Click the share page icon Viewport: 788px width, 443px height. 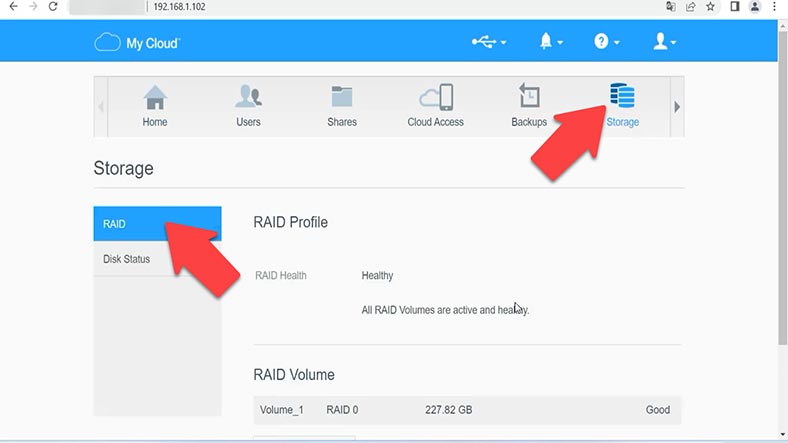click(x=691, y=7)
